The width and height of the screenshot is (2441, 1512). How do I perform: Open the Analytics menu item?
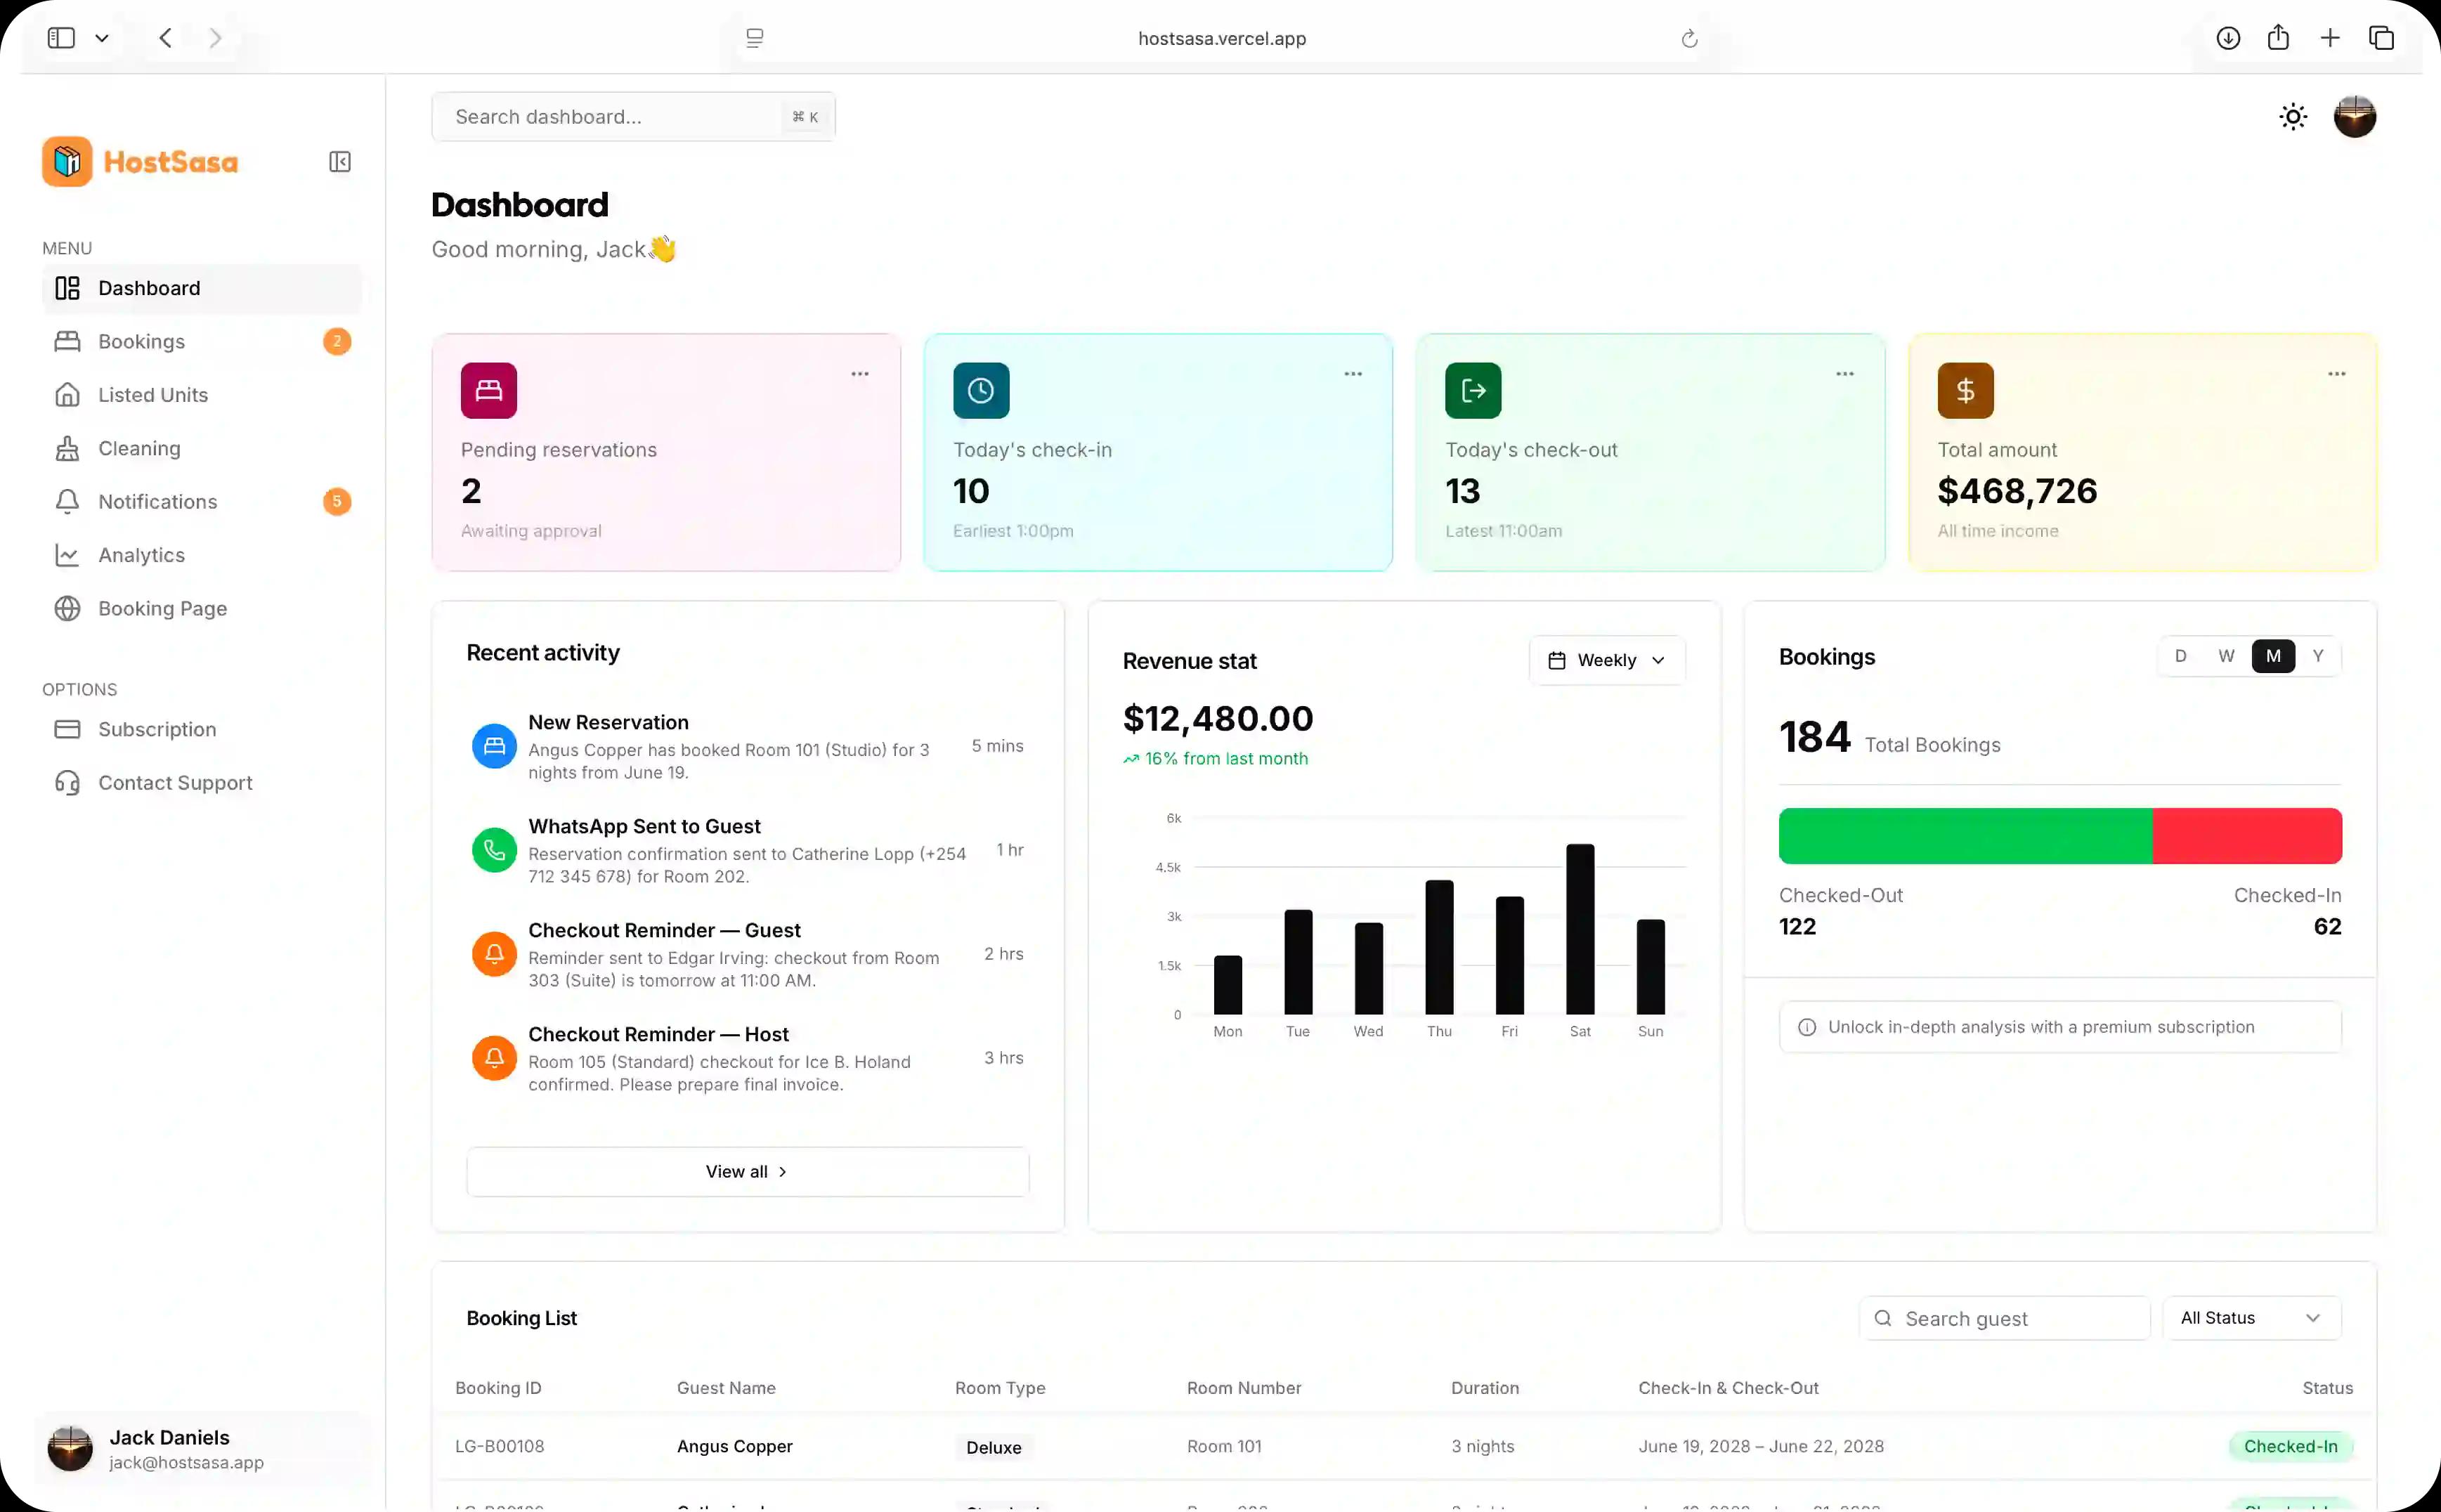pos(202,555)
